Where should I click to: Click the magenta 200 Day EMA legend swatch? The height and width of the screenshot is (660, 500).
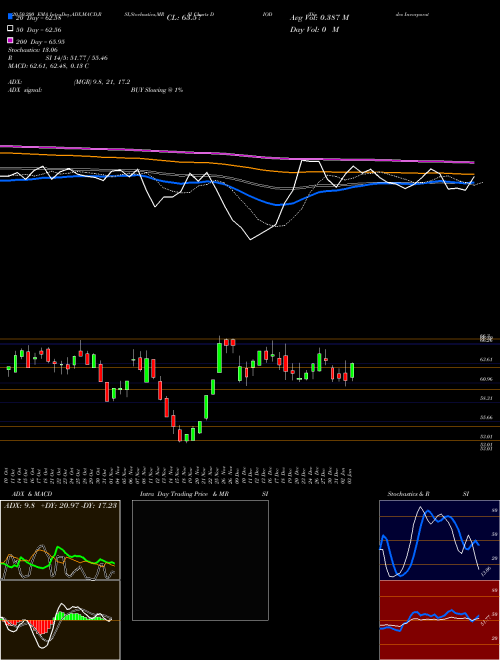pos(11,40)
